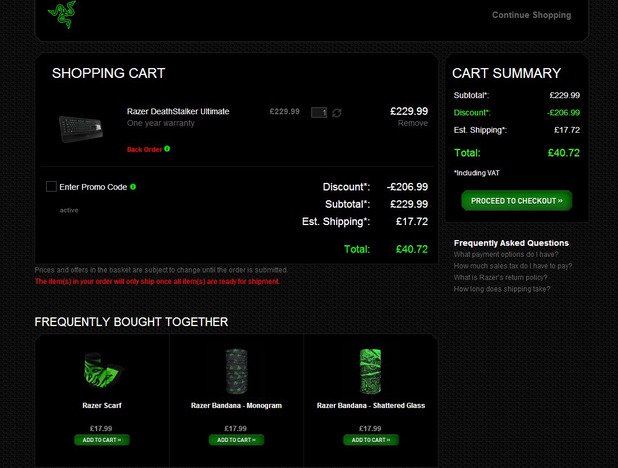The height and width of the screenshot is (468, 618).
Task: Remove DeathStalker Ultimate from cart
Action: [412, 123]
